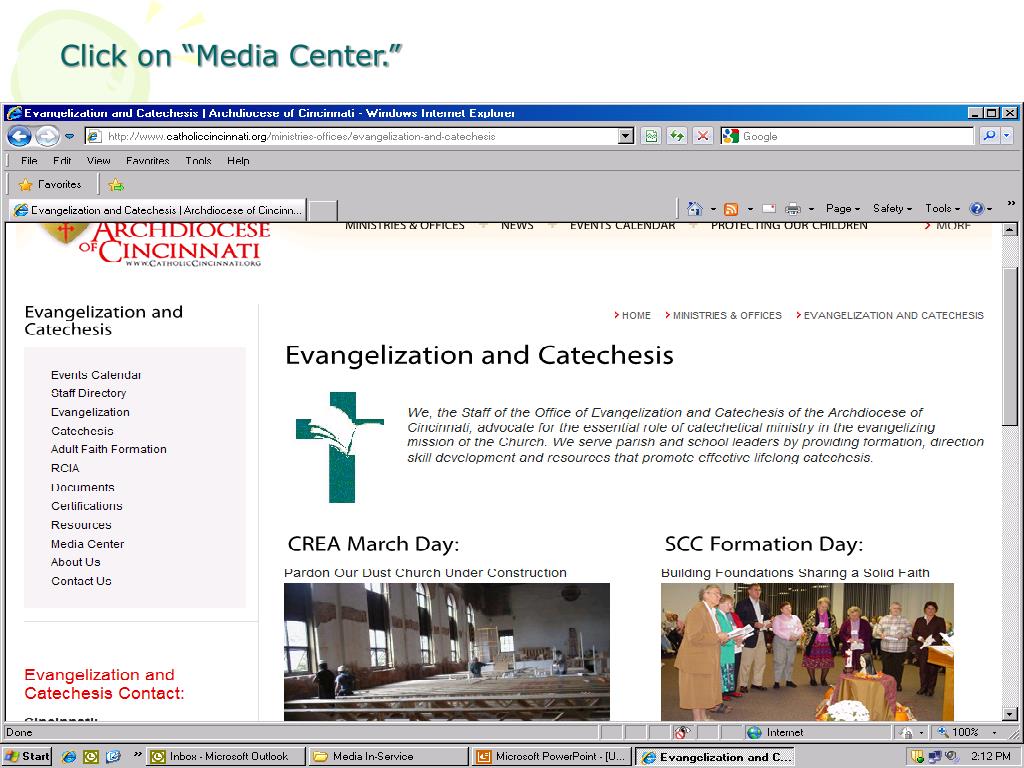Click the RSS Feeds icon

731,209
